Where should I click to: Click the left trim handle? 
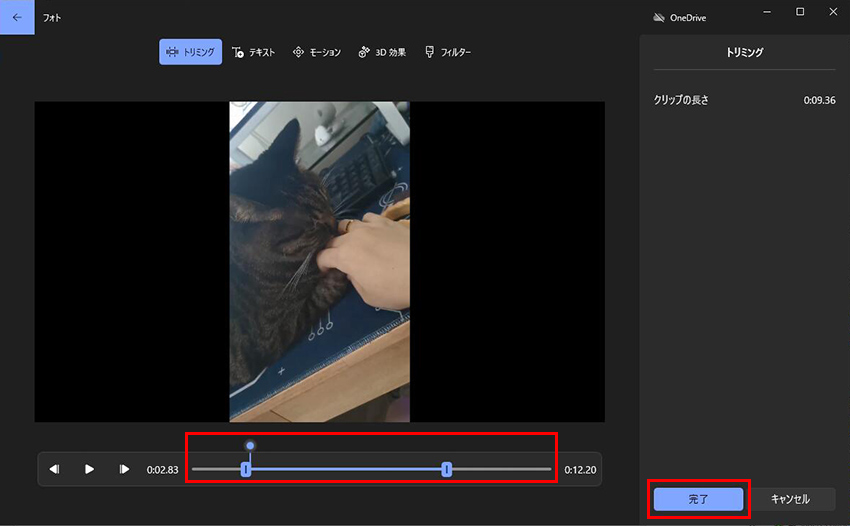point(246,470)
